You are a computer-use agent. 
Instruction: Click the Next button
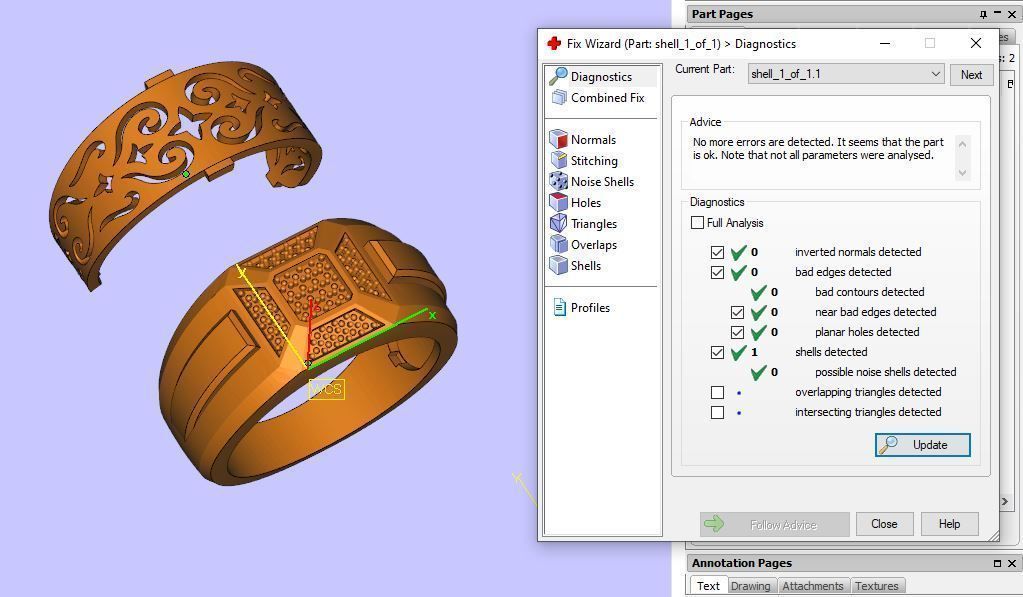point(971,74)
